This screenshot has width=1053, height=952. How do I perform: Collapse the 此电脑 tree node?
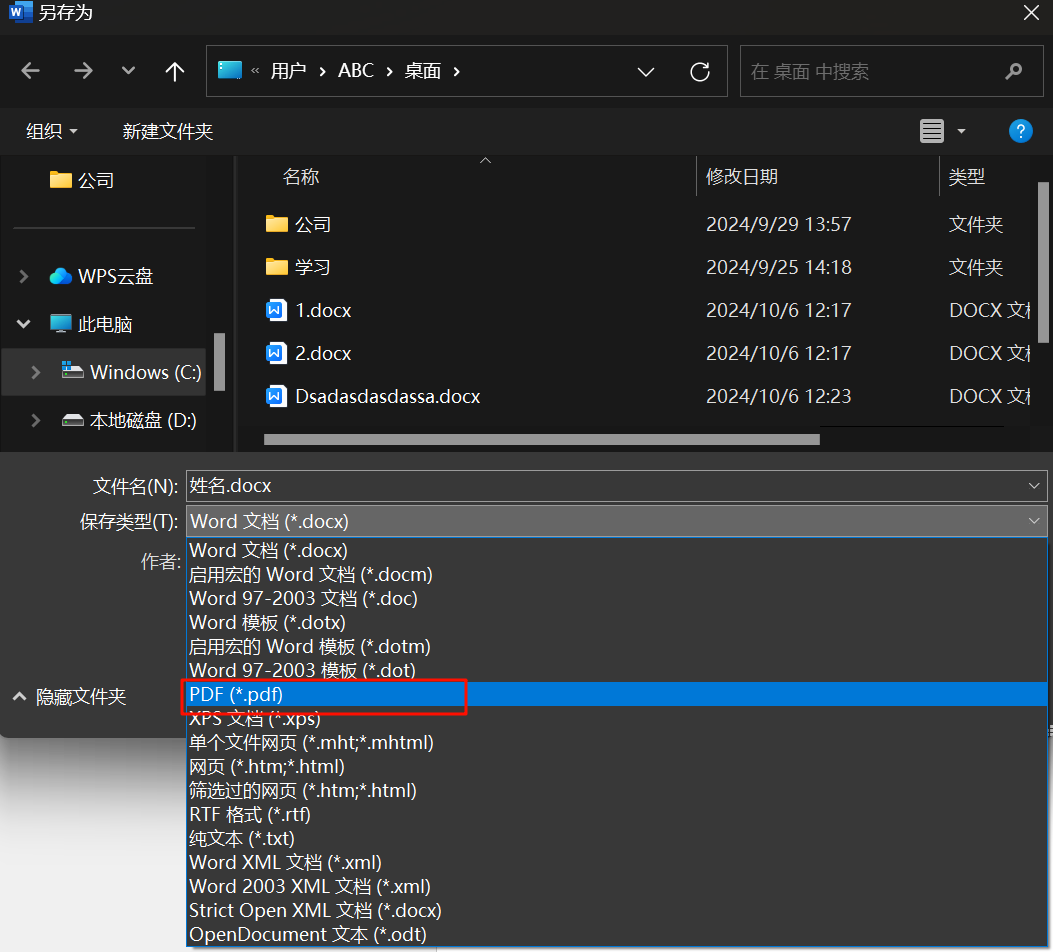pos(25,324)
